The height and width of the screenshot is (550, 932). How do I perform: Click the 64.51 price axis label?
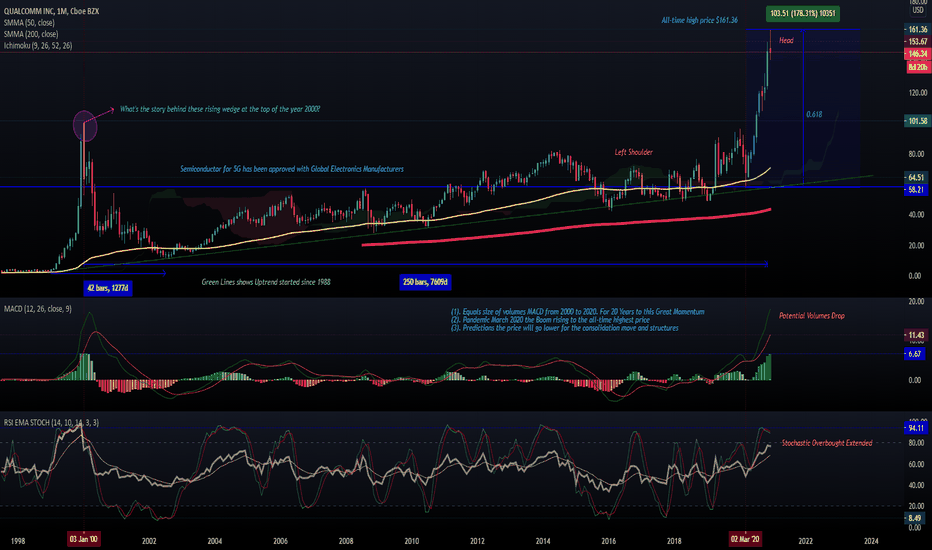(x=917, y=178)
